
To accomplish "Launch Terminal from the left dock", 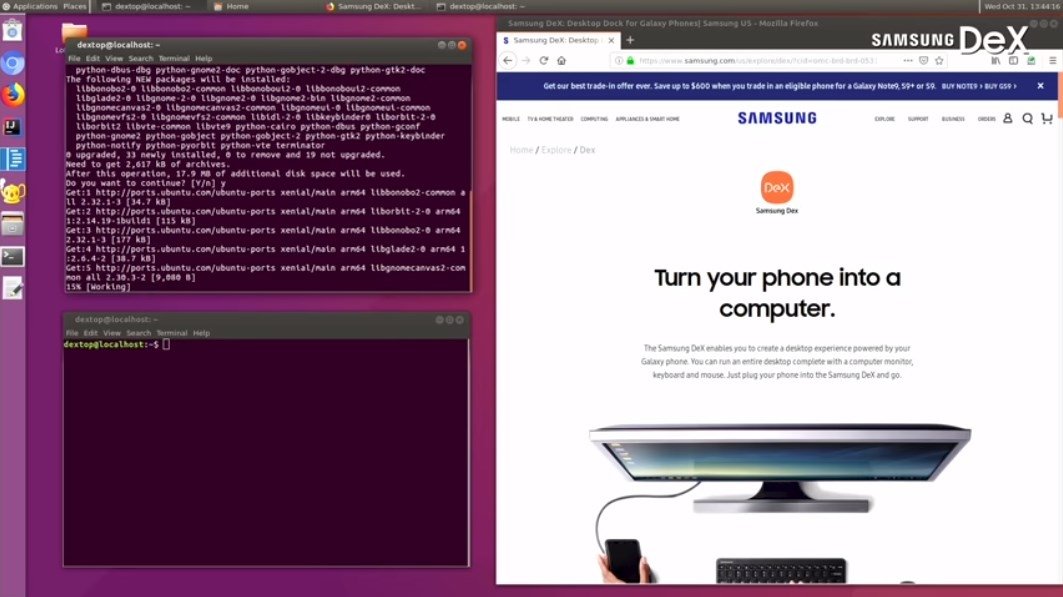I will tap(12, 256).
